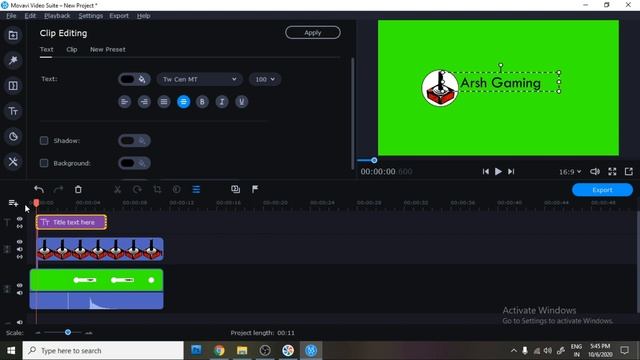Open the Tw Cen MT font dropdown
Viewport: 640px width, 360px height.
tap(200, 79)
